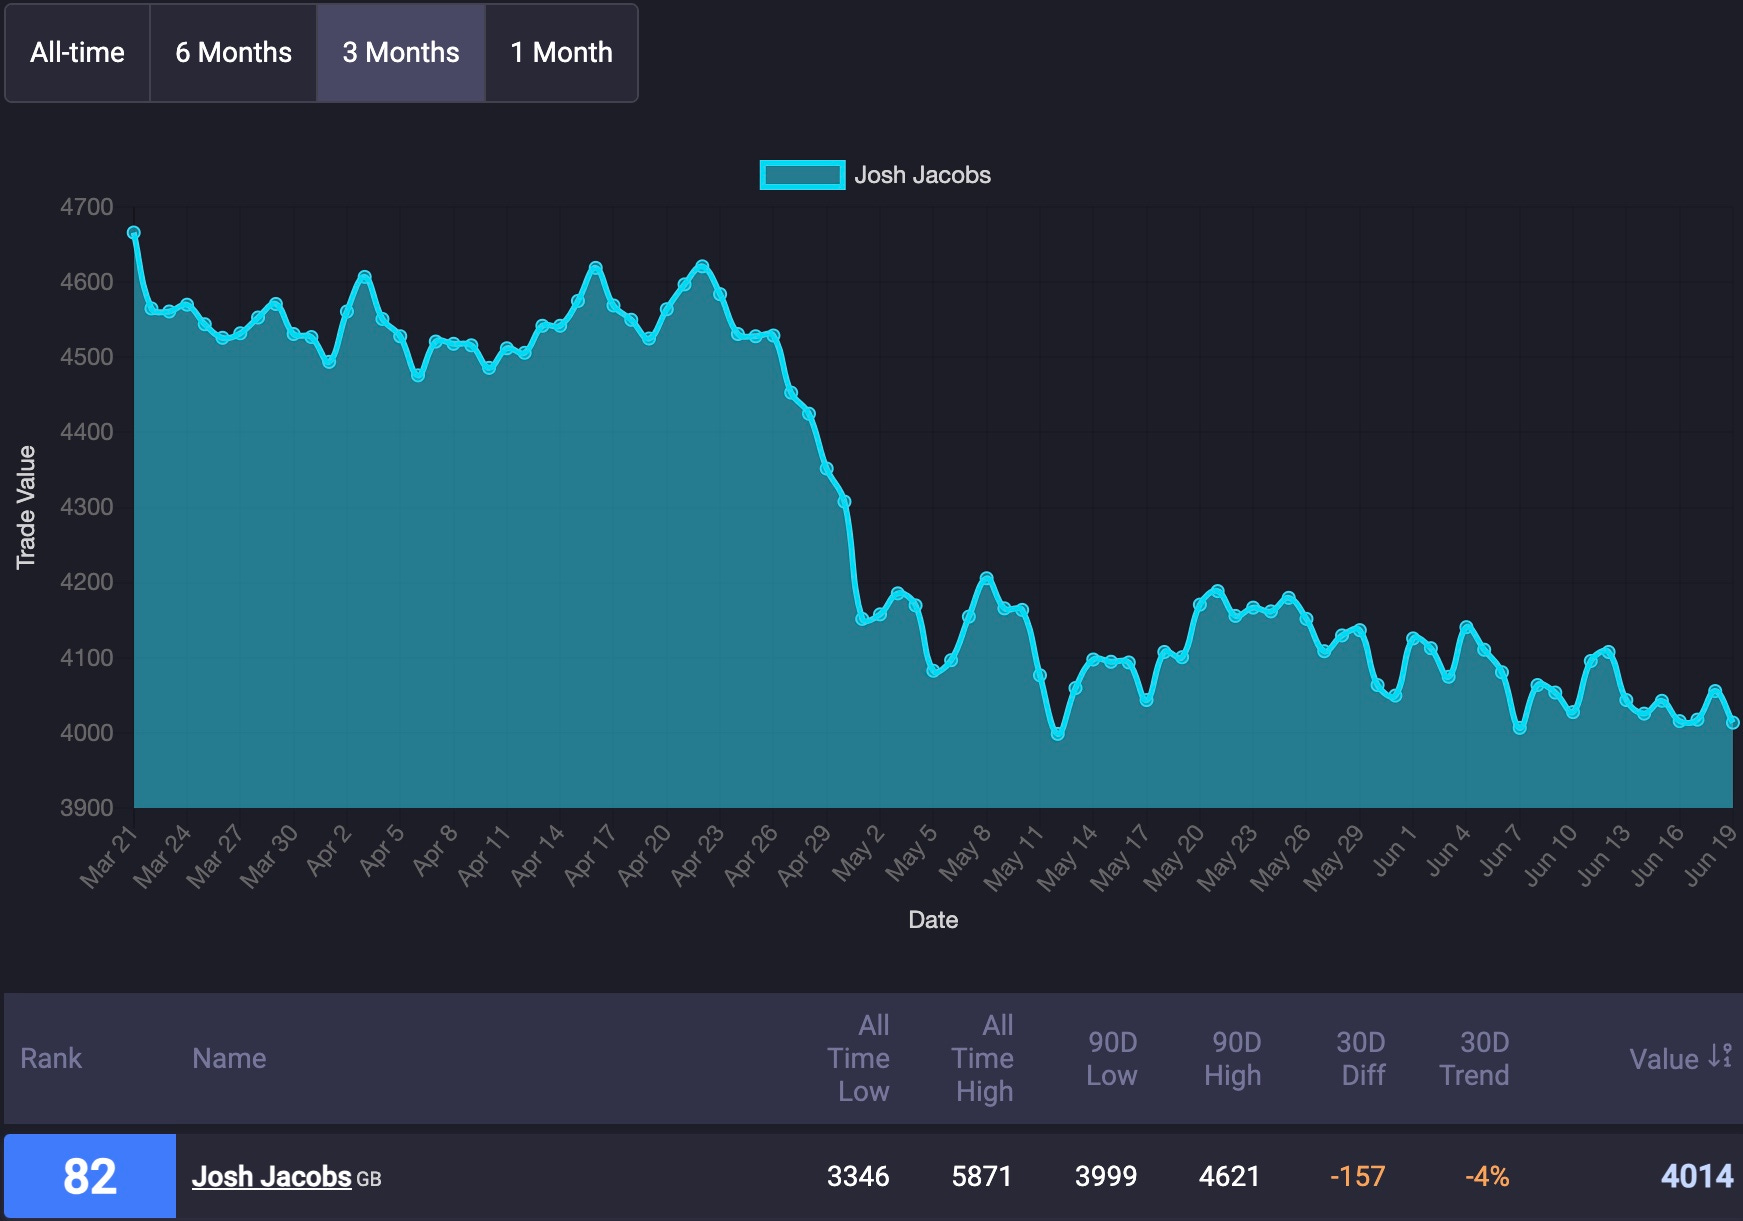Click the sort icon beside Value
1743x1221 pixels.
pos(1720,1057)
